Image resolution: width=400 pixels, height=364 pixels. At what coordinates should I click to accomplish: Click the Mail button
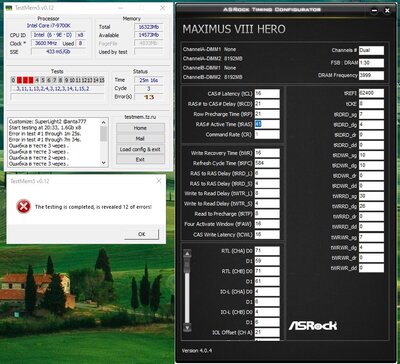[x=140, y=138]
